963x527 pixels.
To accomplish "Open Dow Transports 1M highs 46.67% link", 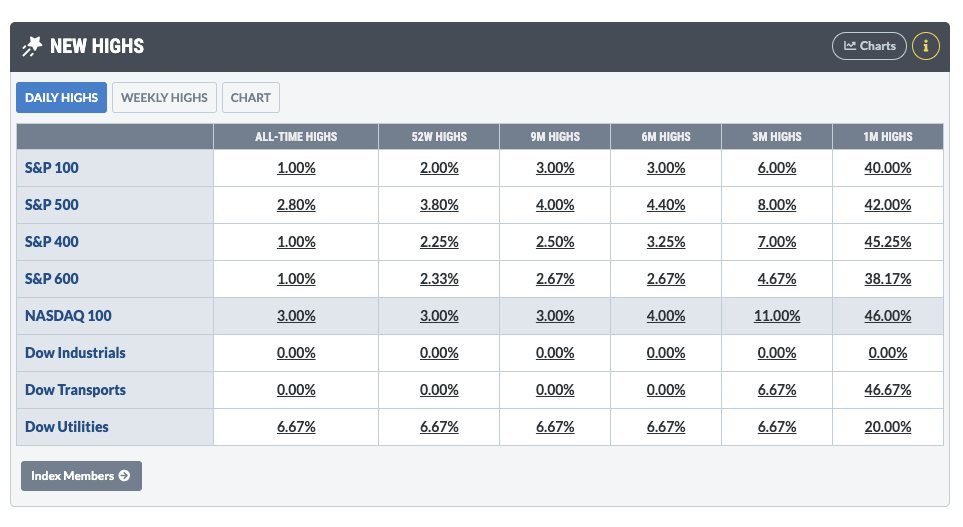I will (887, 390).
